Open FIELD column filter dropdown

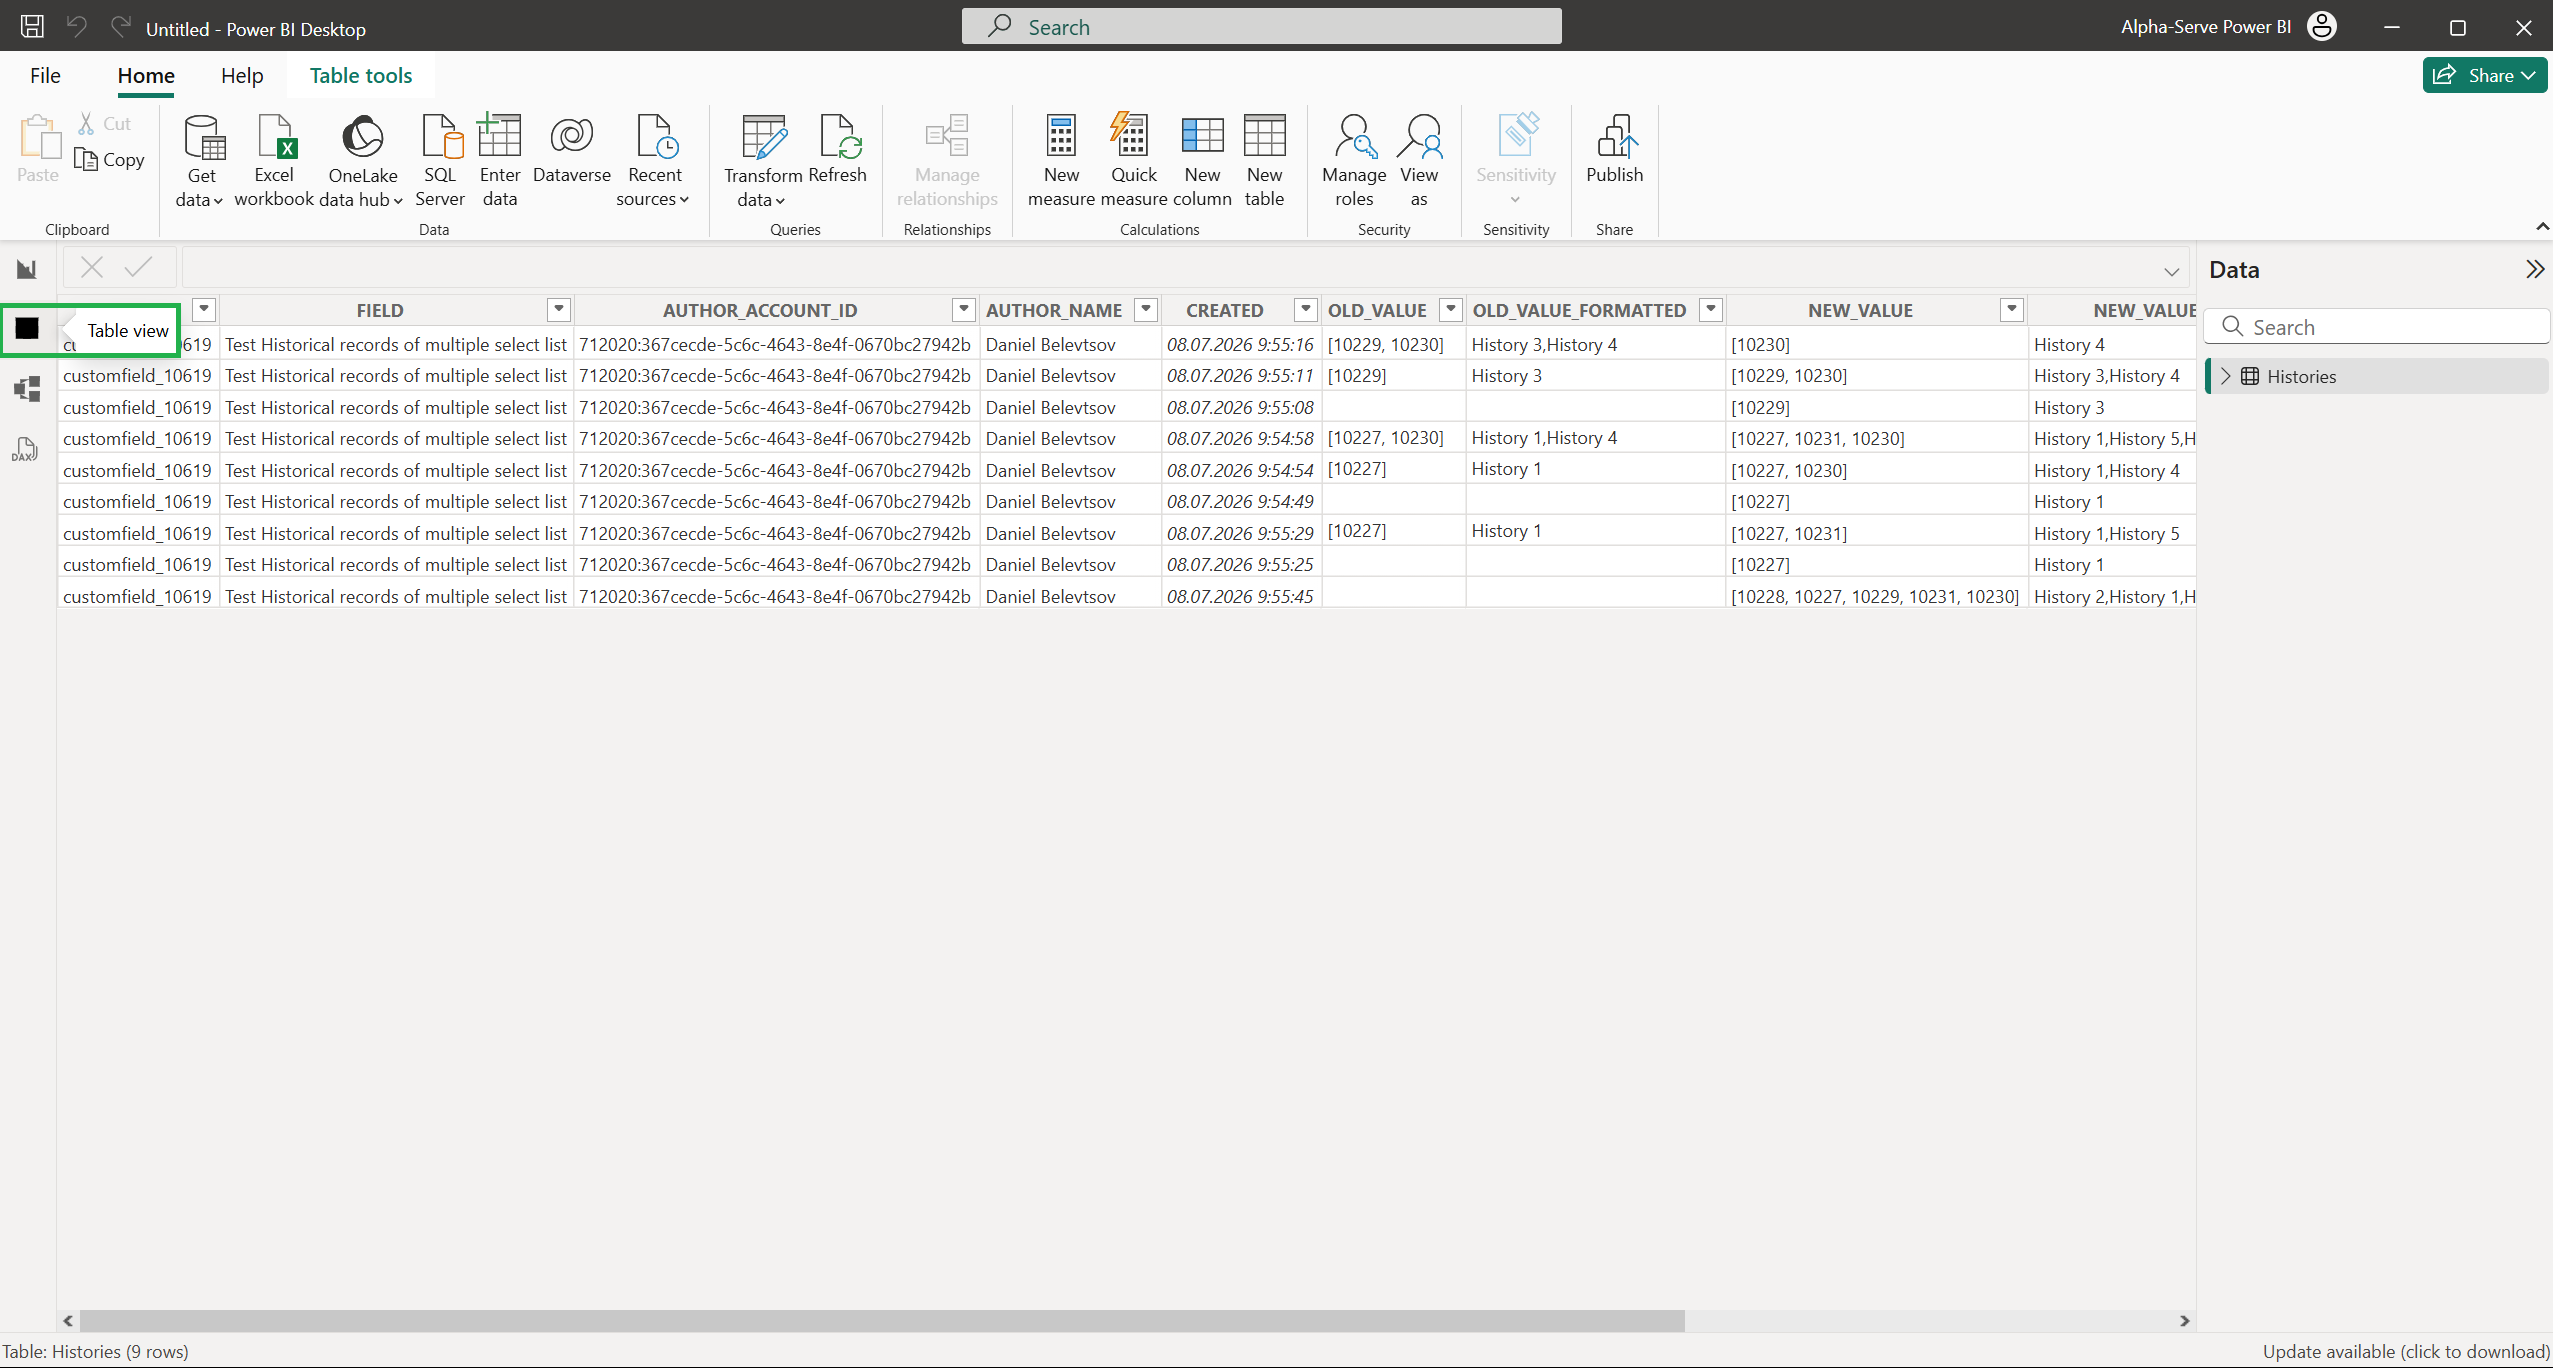pyautogui.click(x=559, y=310)
